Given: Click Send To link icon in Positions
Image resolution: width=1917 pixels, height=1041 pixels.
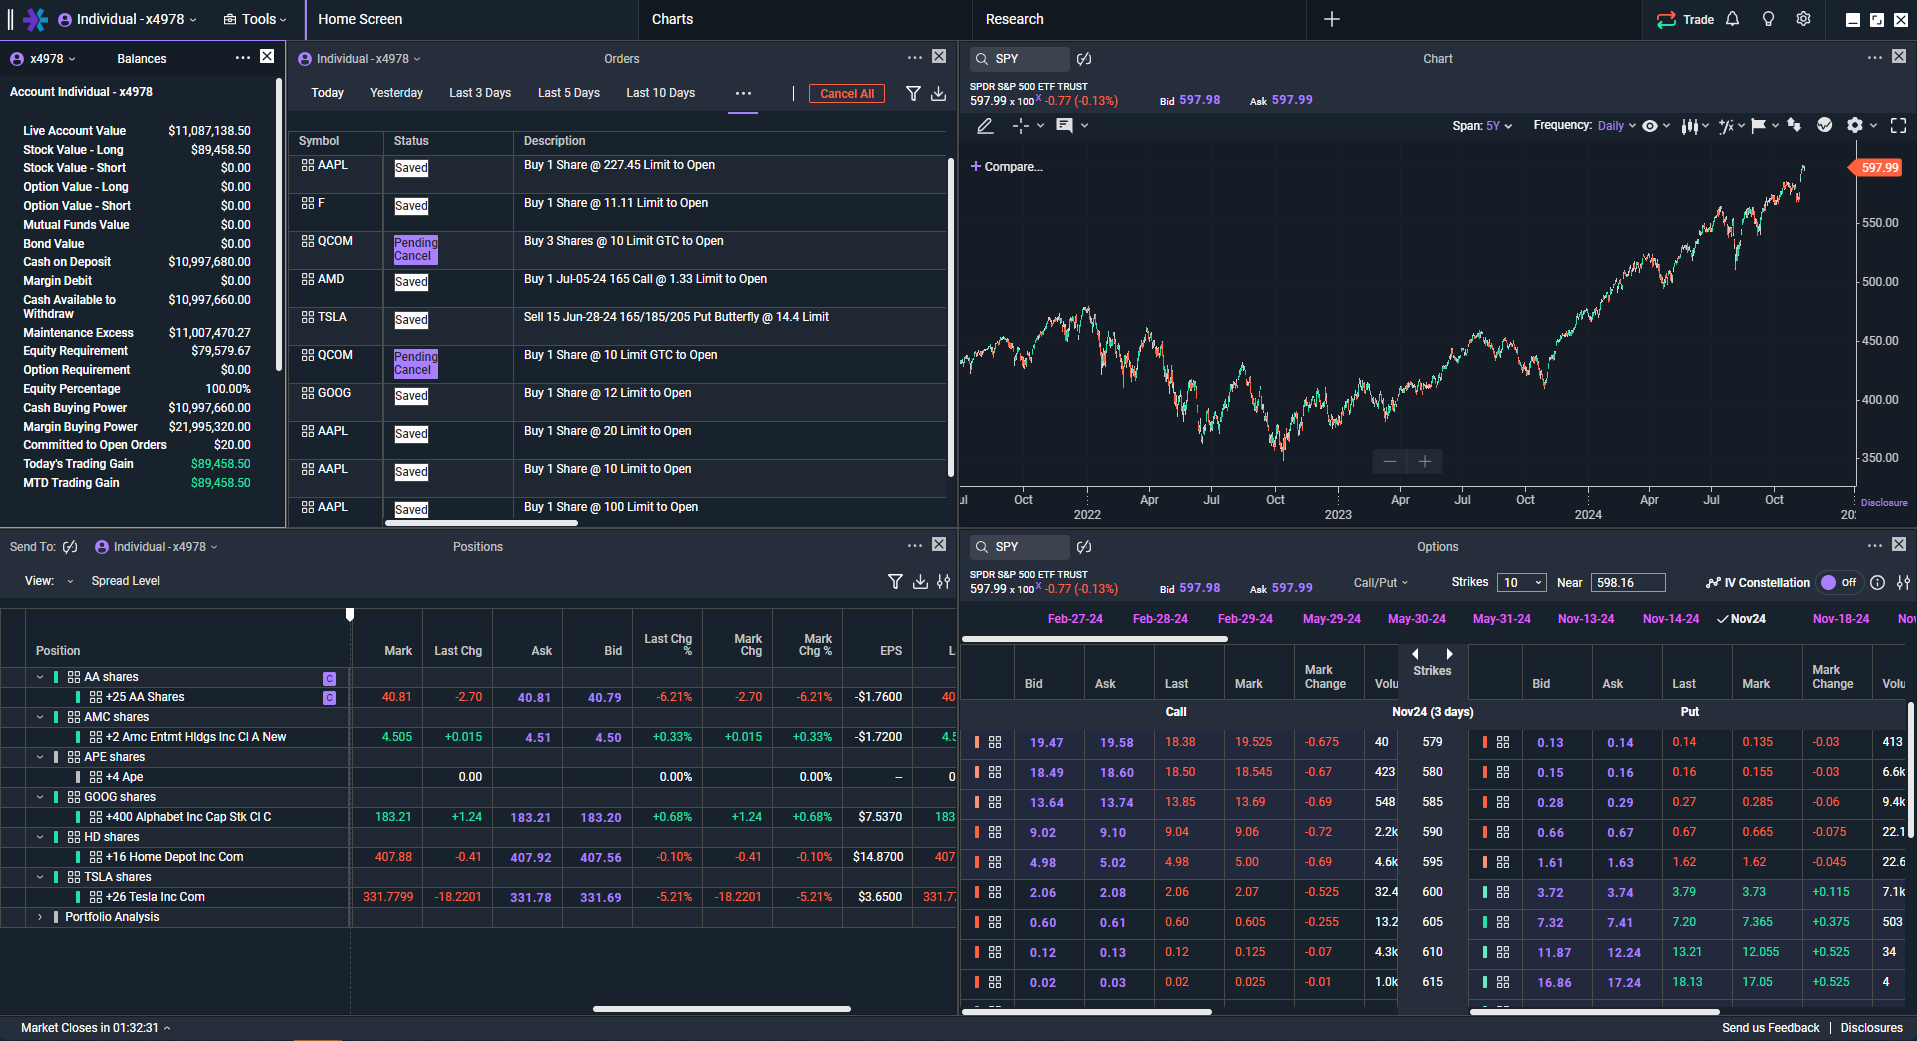Looking at the screenshot, I should (x=70, y=547).
